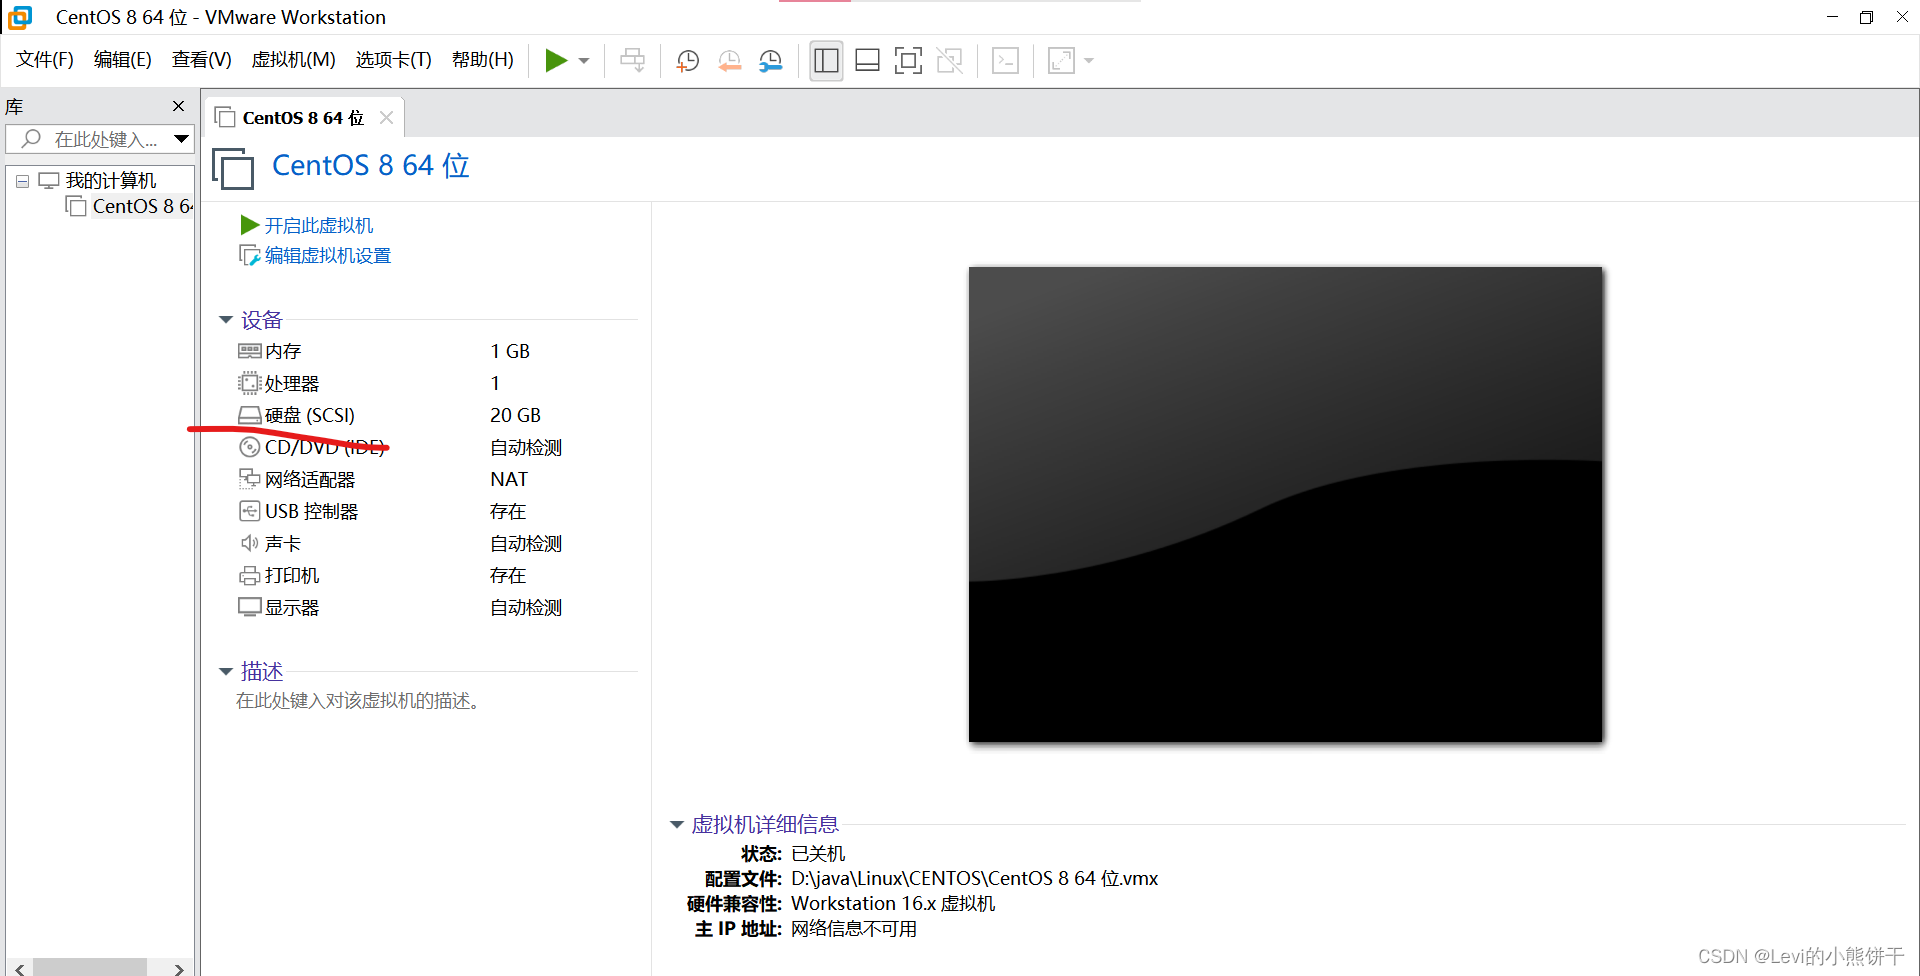1920x976 pixels.
Task: Click 开启此虚拟机 link
Action: pos(318,226)
